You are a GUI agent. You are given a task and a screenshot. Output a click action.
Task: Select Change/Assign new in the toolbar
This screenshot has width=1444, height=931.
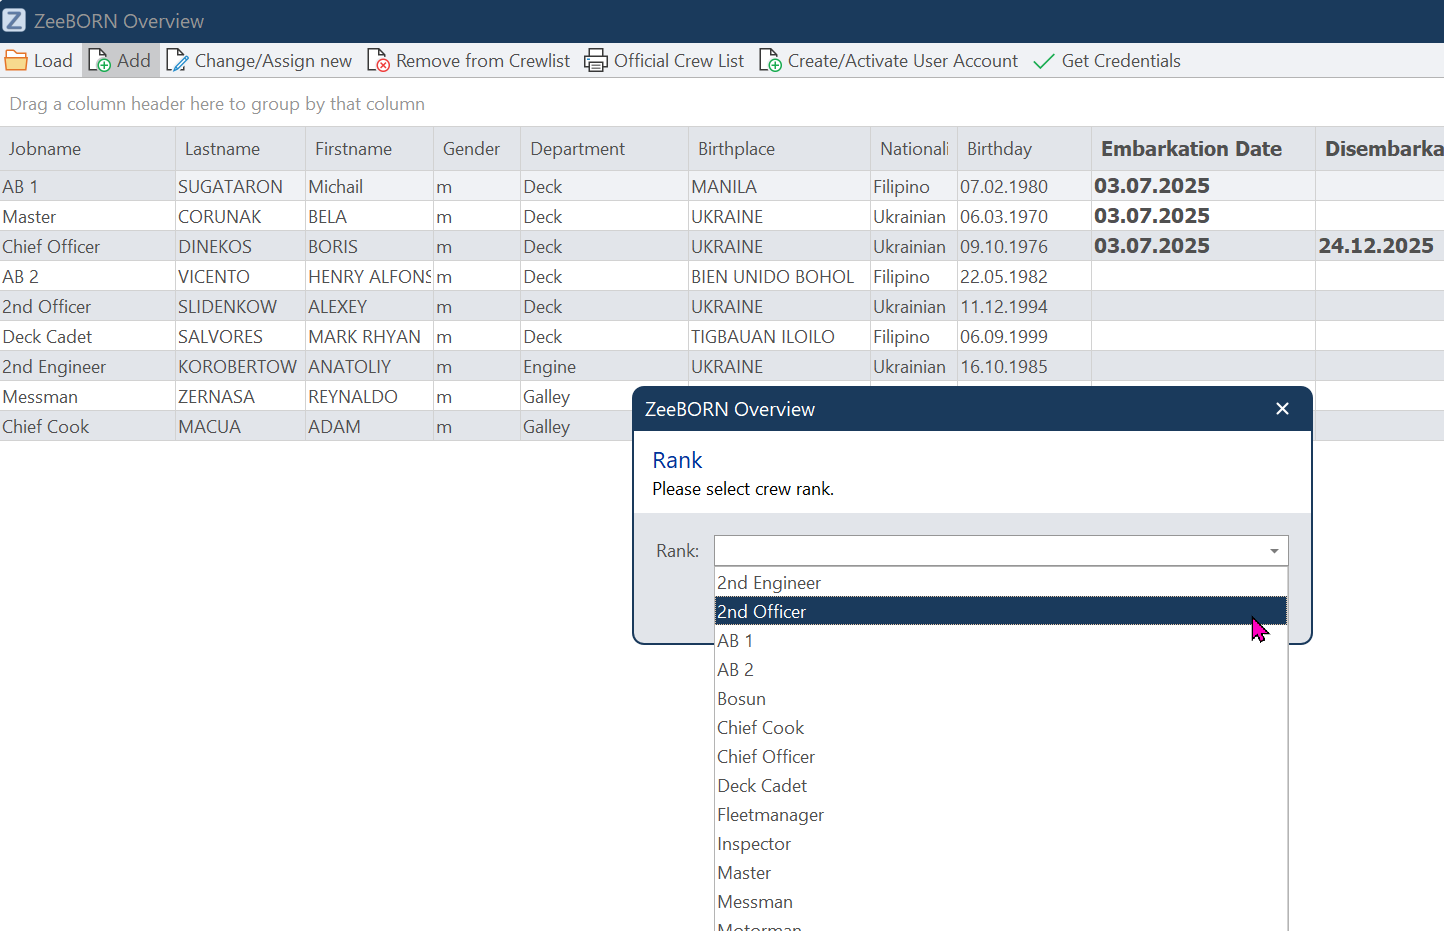pyautogui.click(x=273, y=61)
